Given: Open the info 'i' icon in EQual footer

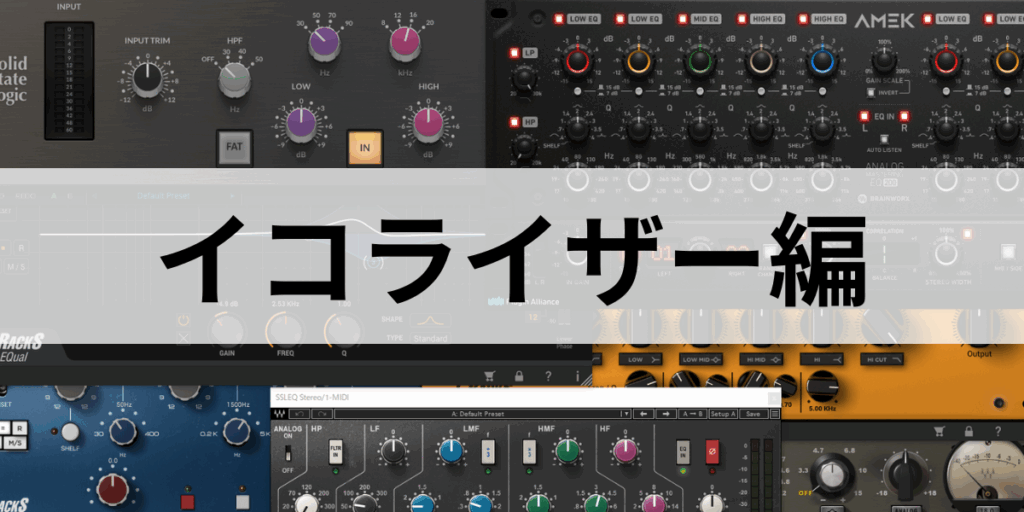Looking at the screenshot, I should point(577,375).
